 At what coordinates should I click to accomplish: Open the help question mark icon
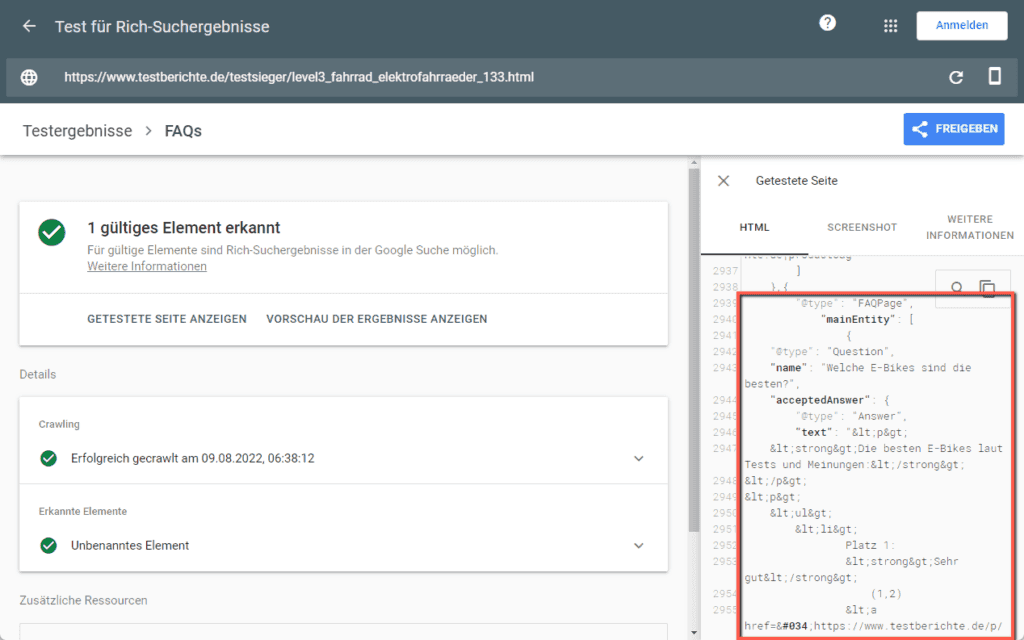click(827, 23)
